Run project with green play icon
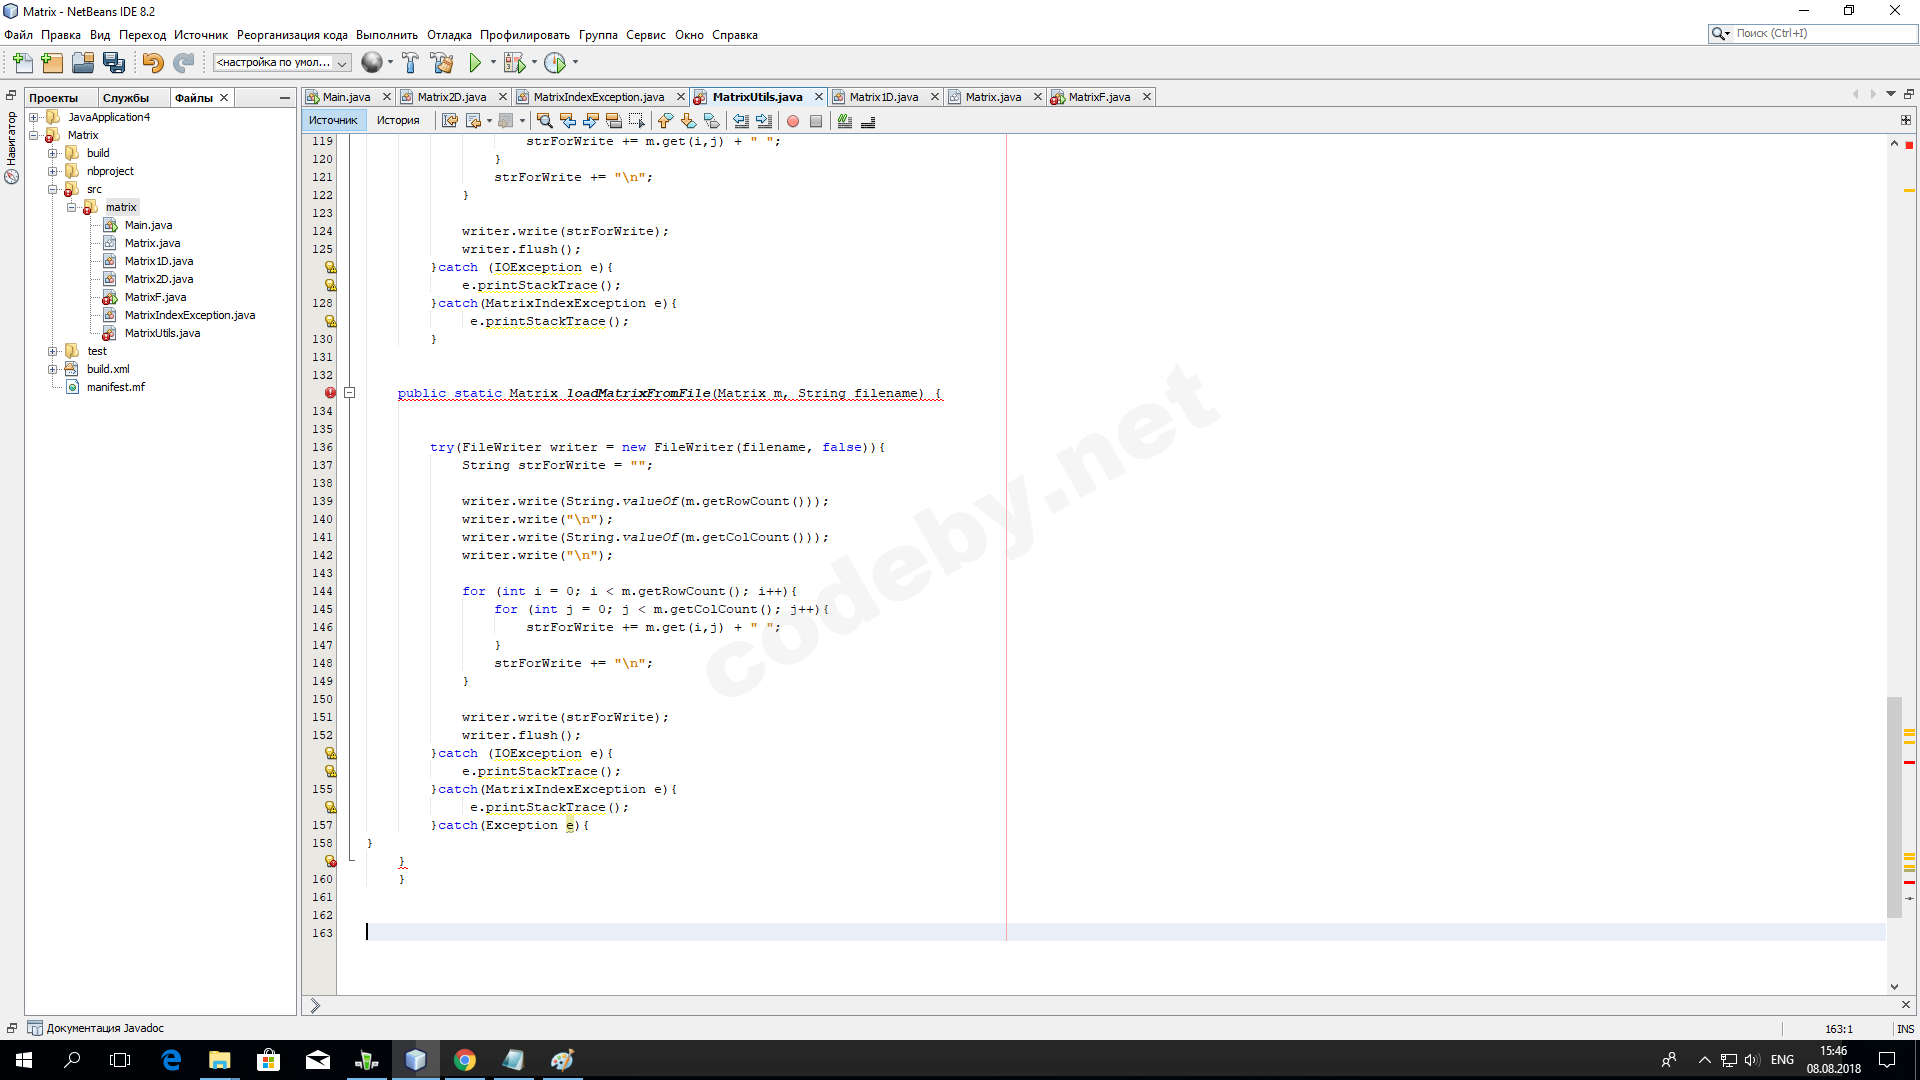1920x1080 pixels. click(x=475, y=63)
